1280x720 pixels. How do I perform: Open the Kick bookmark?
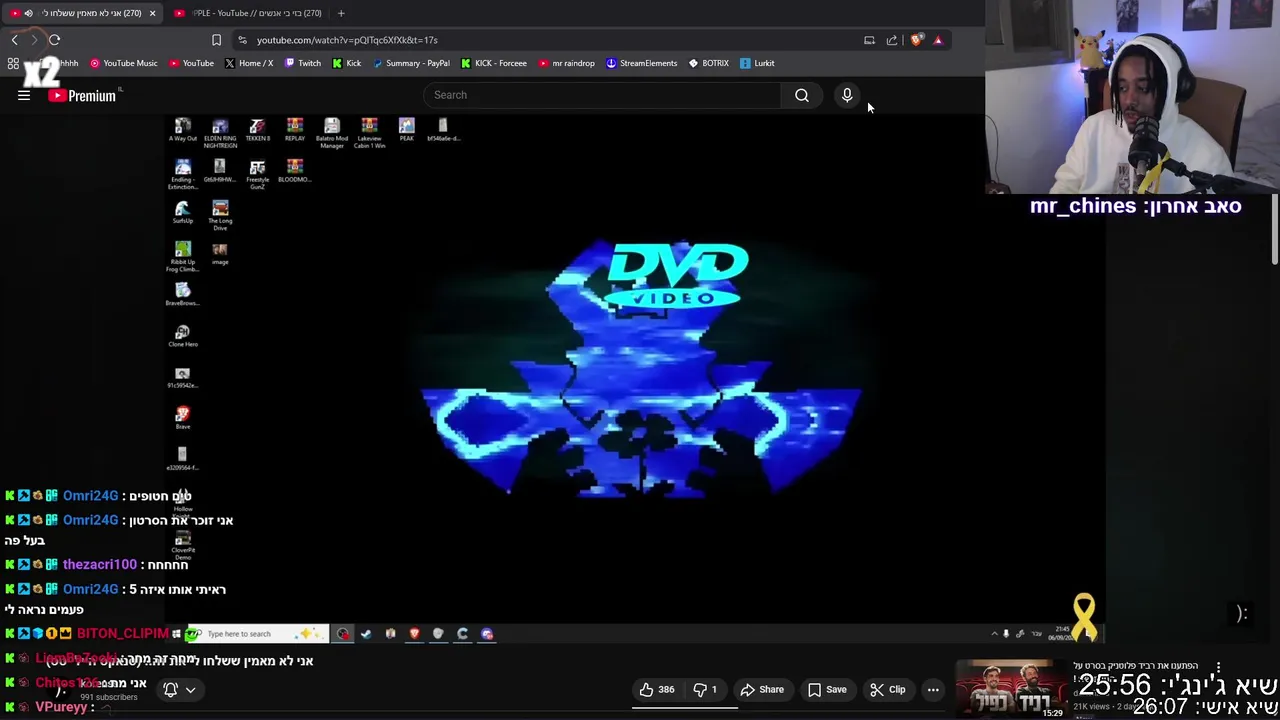point(347,63)
